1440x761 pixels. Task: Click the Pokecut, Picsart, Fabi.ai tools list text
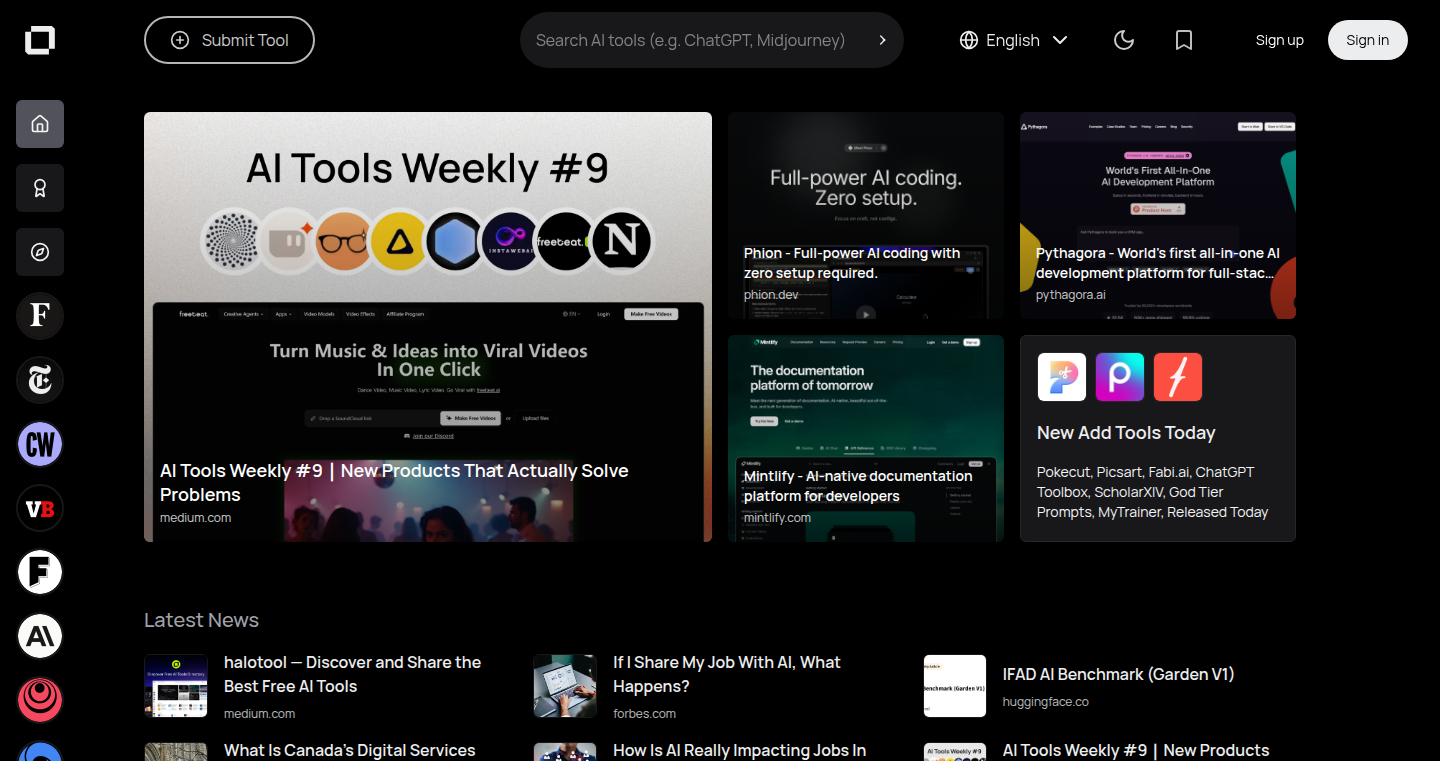pyautogui.click(x=1152, y=492)
